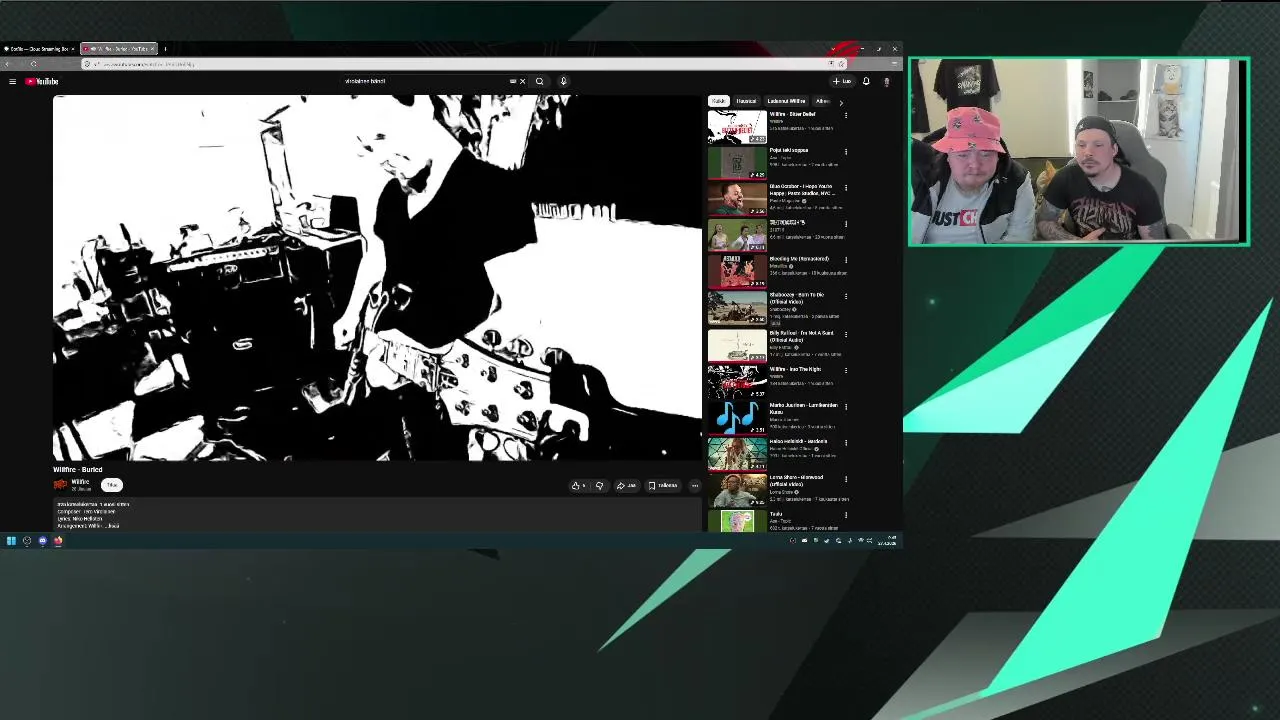
Task: Open Discord from the taskbar
Action: [x=42, y=541]
